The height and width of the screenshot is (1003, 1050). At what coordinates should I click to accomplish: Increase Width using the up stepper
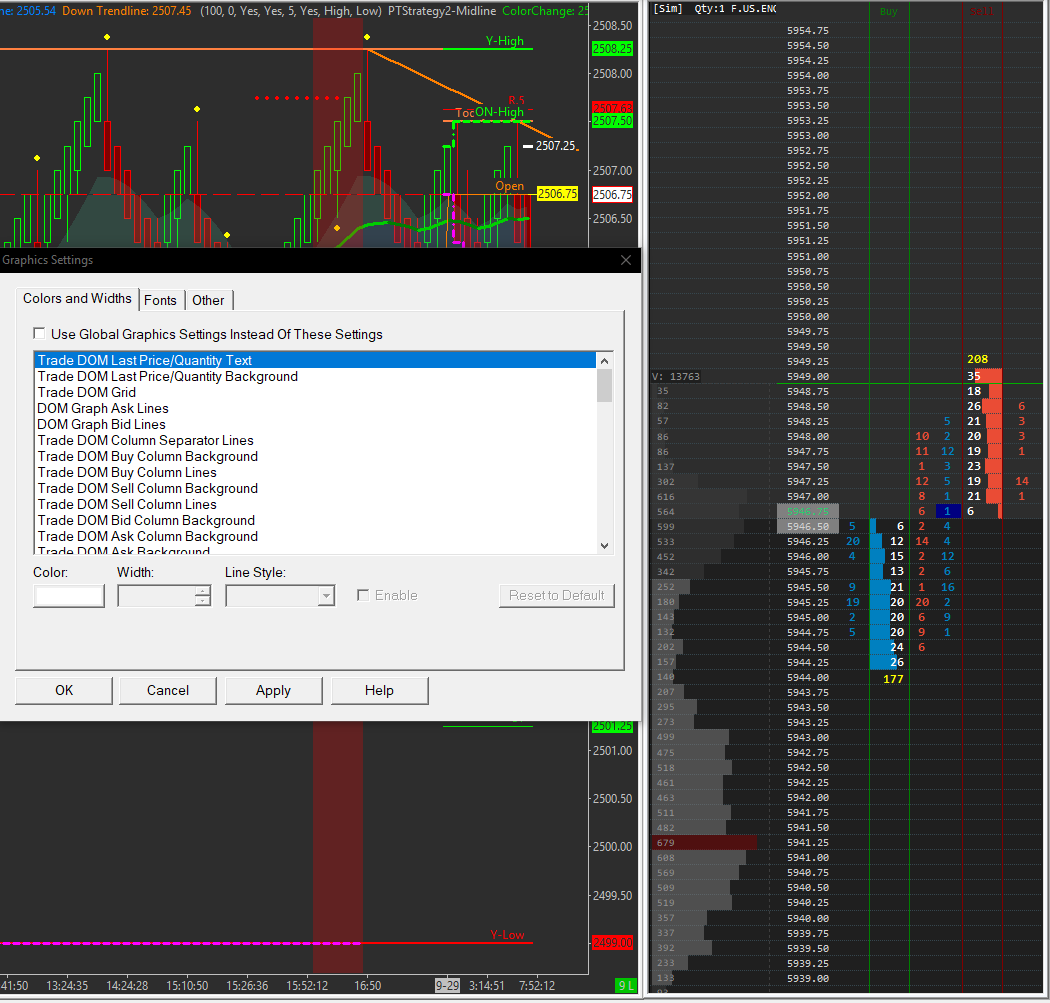pos(203,591)
